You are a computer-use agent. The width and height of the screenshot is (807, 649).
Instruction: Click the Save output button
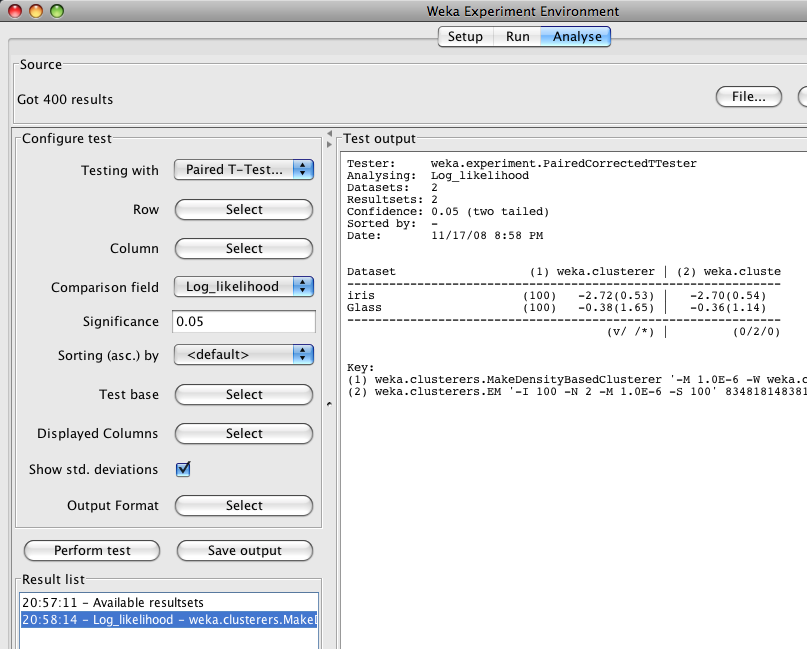point(244,551)
